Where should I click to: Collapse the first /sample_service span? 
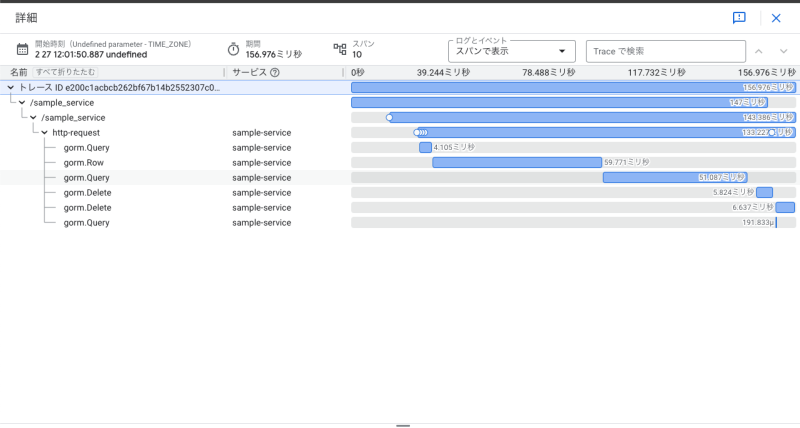point(22,103)
